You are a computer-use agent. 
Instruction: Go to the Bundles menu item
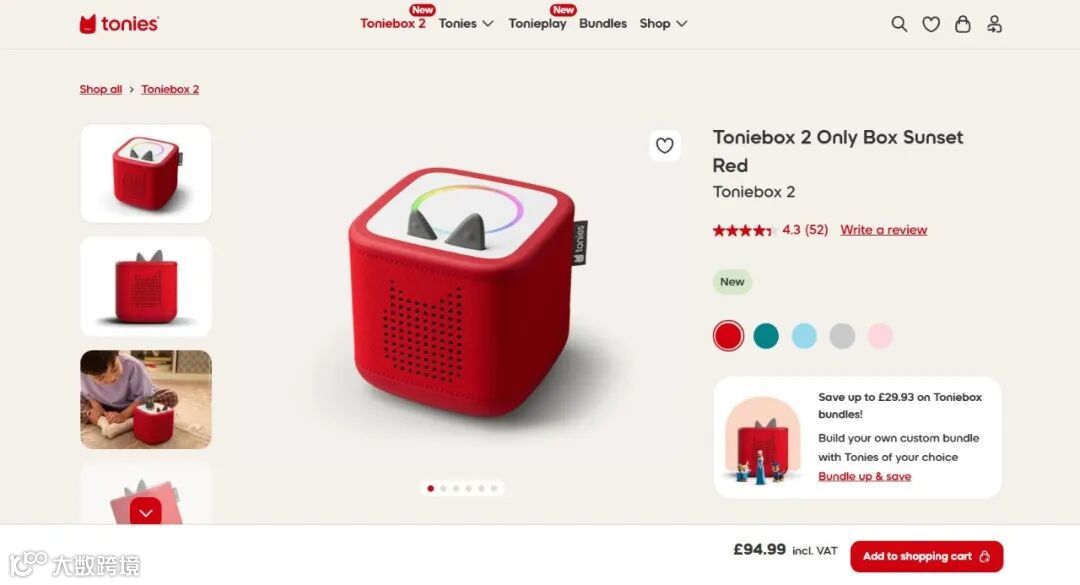(603, 23)
